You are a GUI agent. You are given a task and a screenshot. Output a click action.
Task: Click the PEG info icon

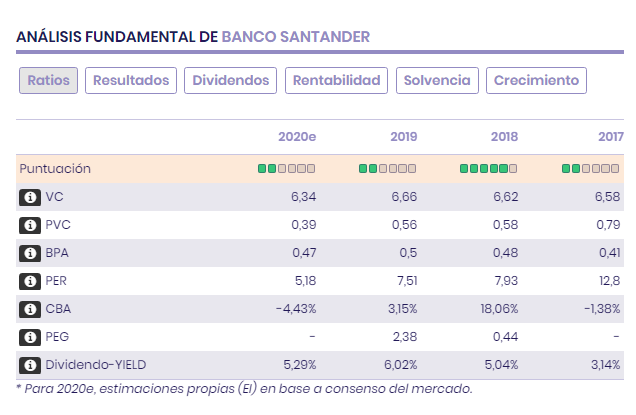click(29, 337)
